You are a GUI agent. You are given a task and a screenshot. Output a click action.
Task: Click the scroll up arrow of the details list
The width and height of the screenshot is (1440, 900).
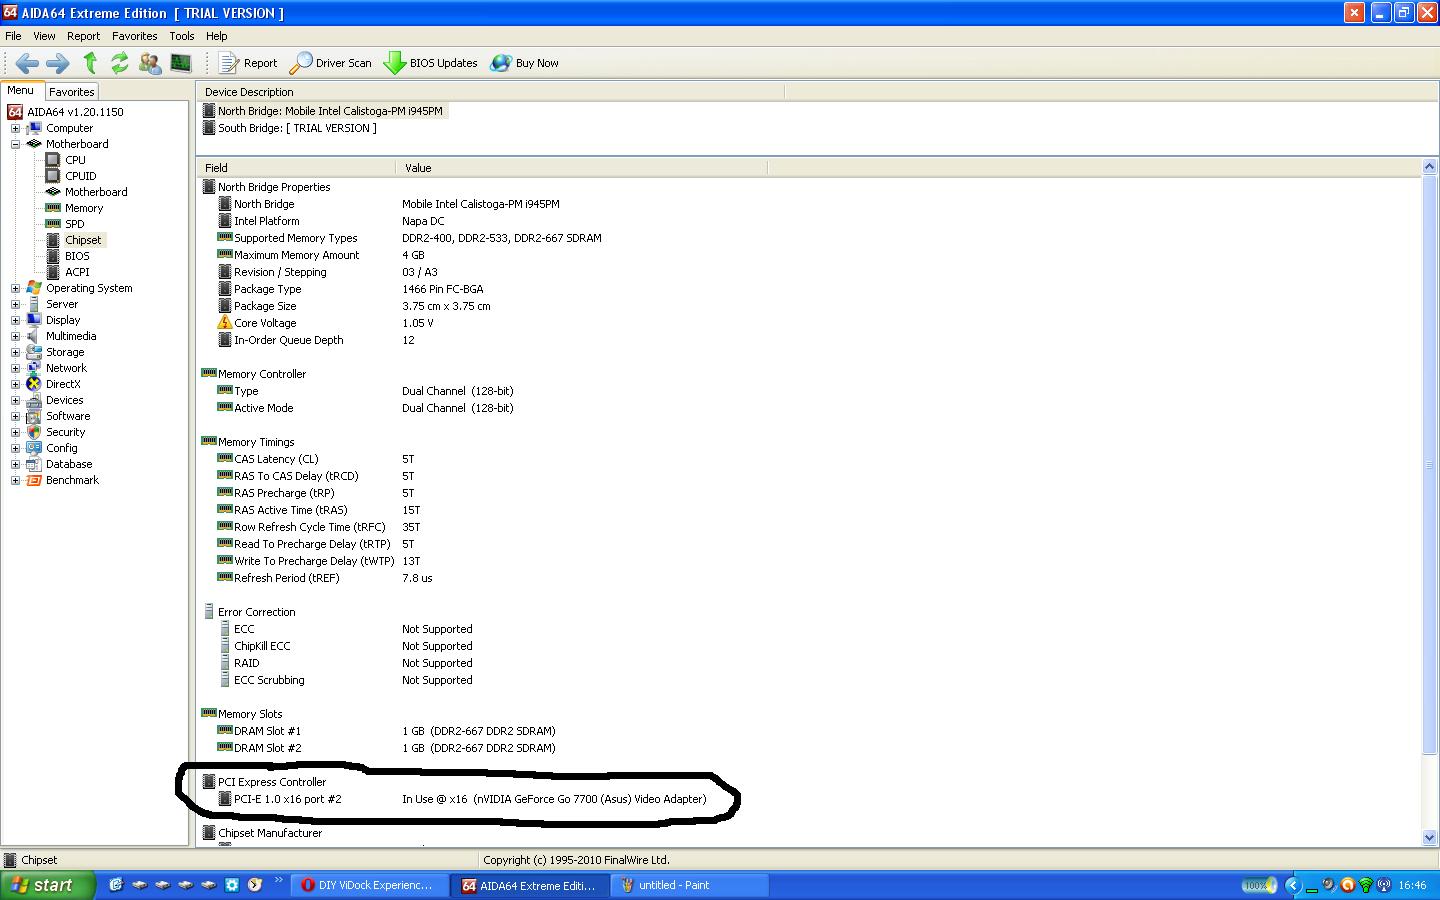point(1429,167)
